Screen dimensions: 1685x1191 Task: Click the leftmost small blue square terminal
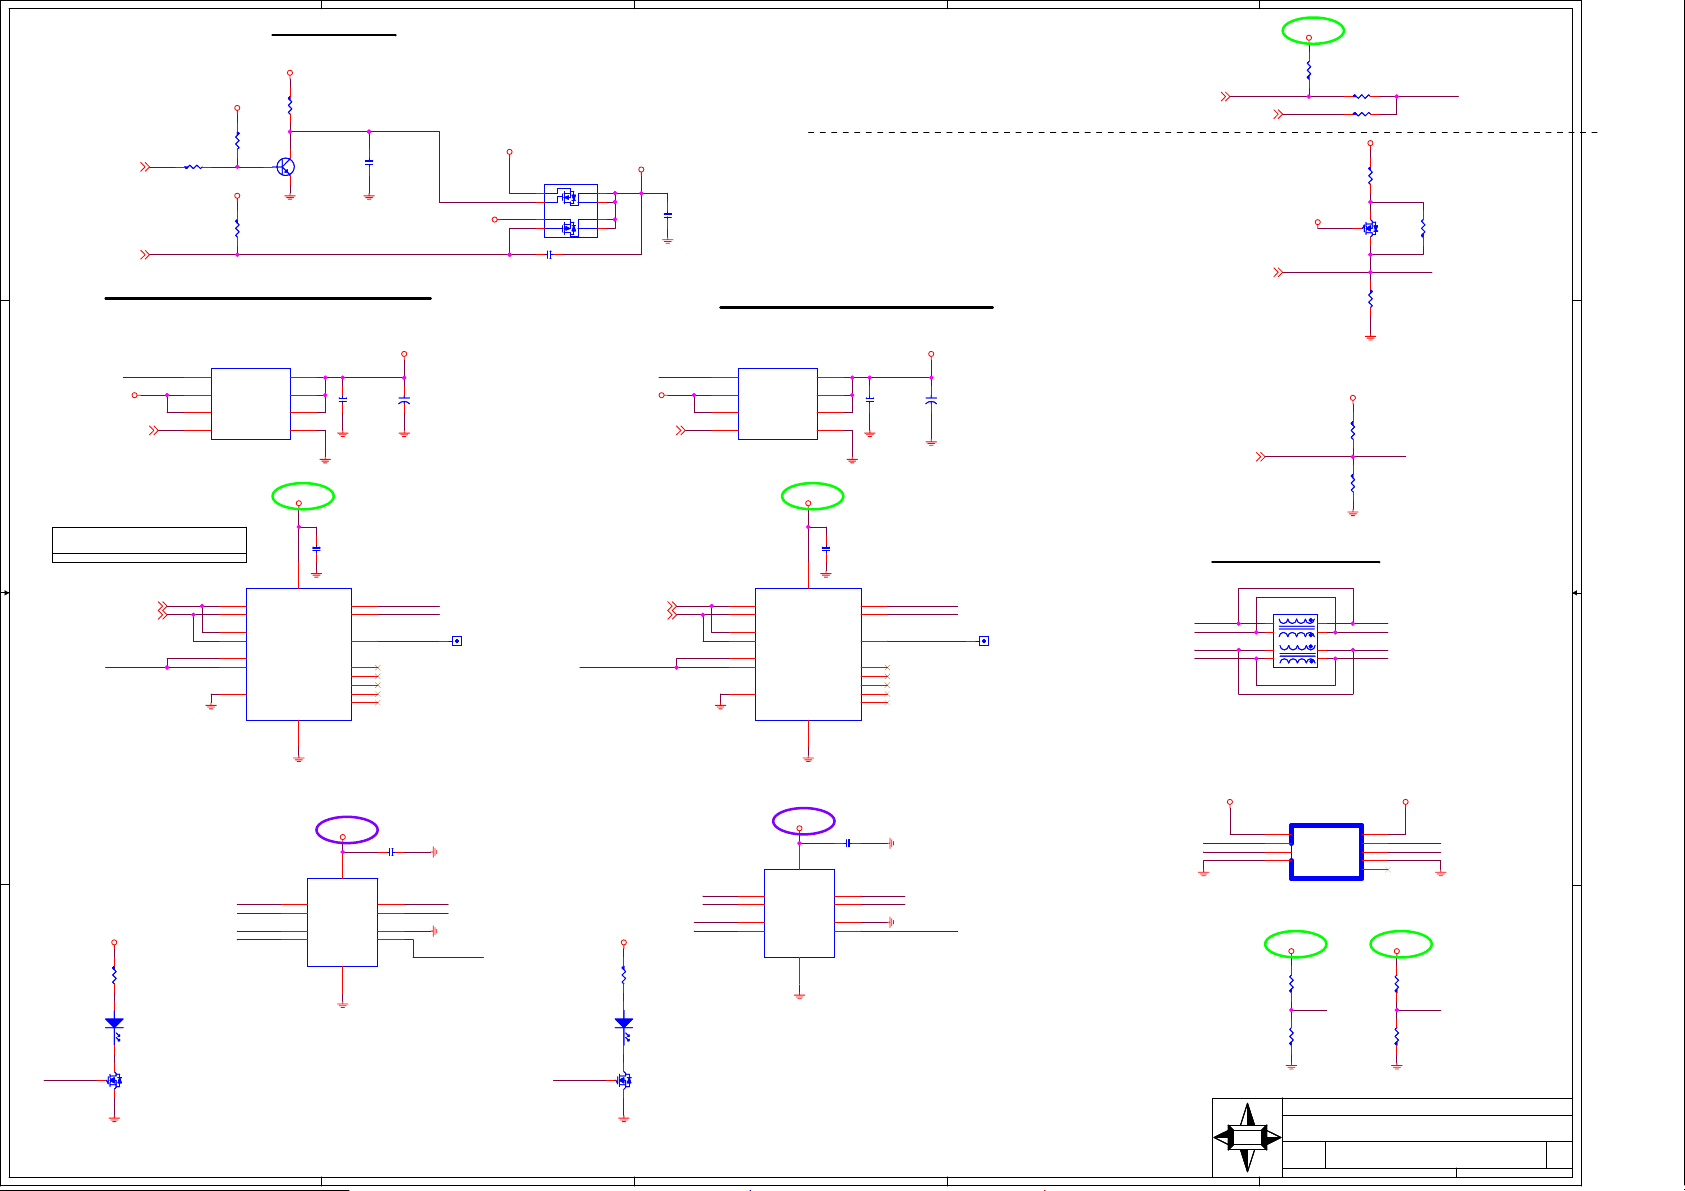click(x=457, y=641)
